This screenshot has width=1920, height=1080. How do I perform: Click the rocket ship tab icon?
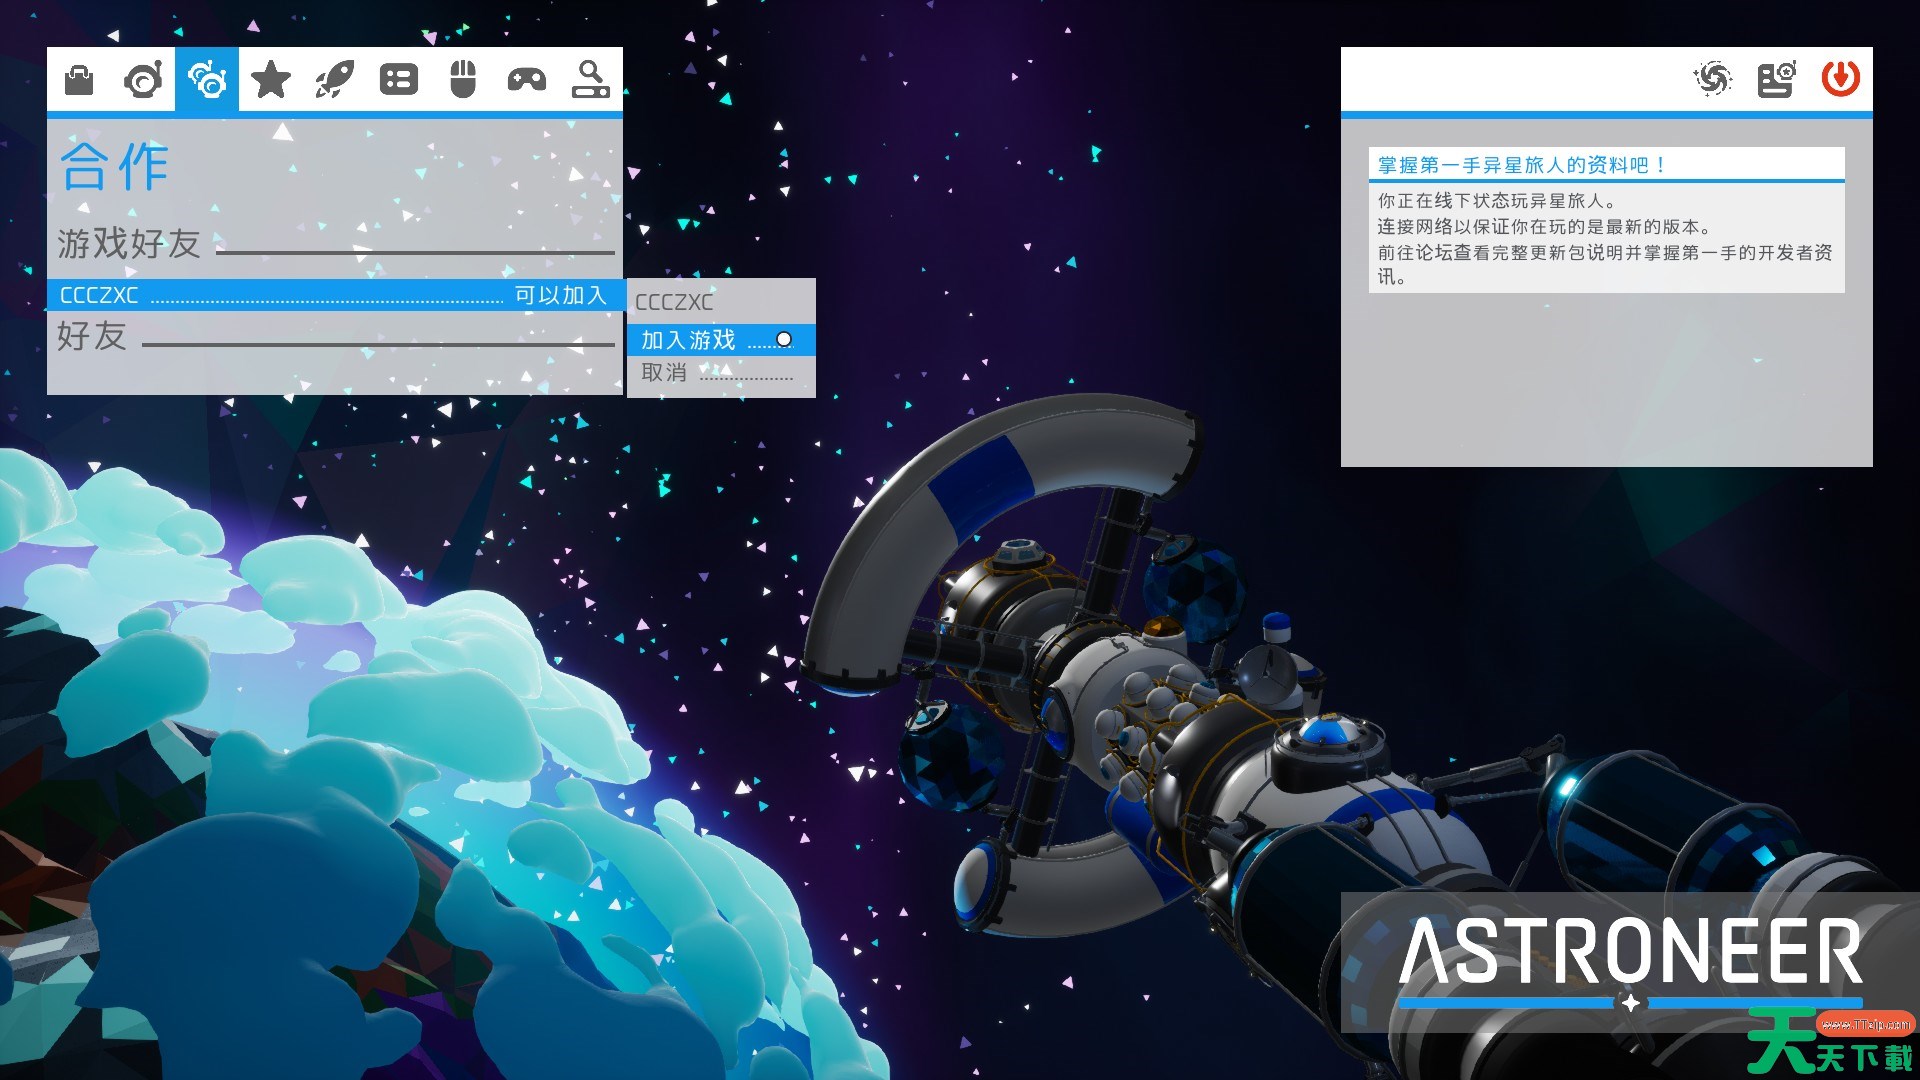335,79
